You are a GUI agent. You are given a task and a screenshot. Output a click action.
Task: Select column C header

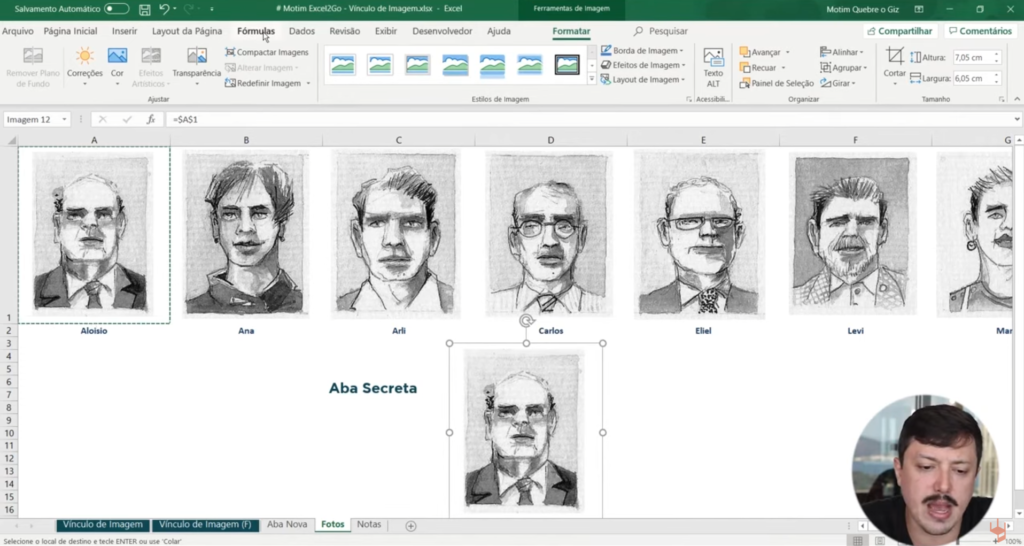point(398,140)
